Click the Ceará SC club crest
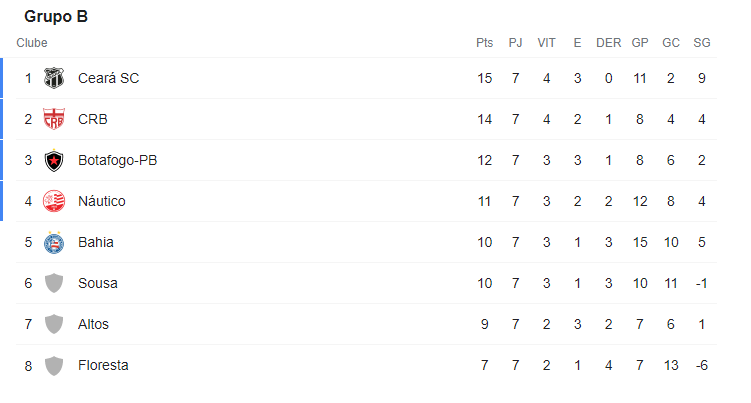The image size is (751, 403). (x=54, y=78)
